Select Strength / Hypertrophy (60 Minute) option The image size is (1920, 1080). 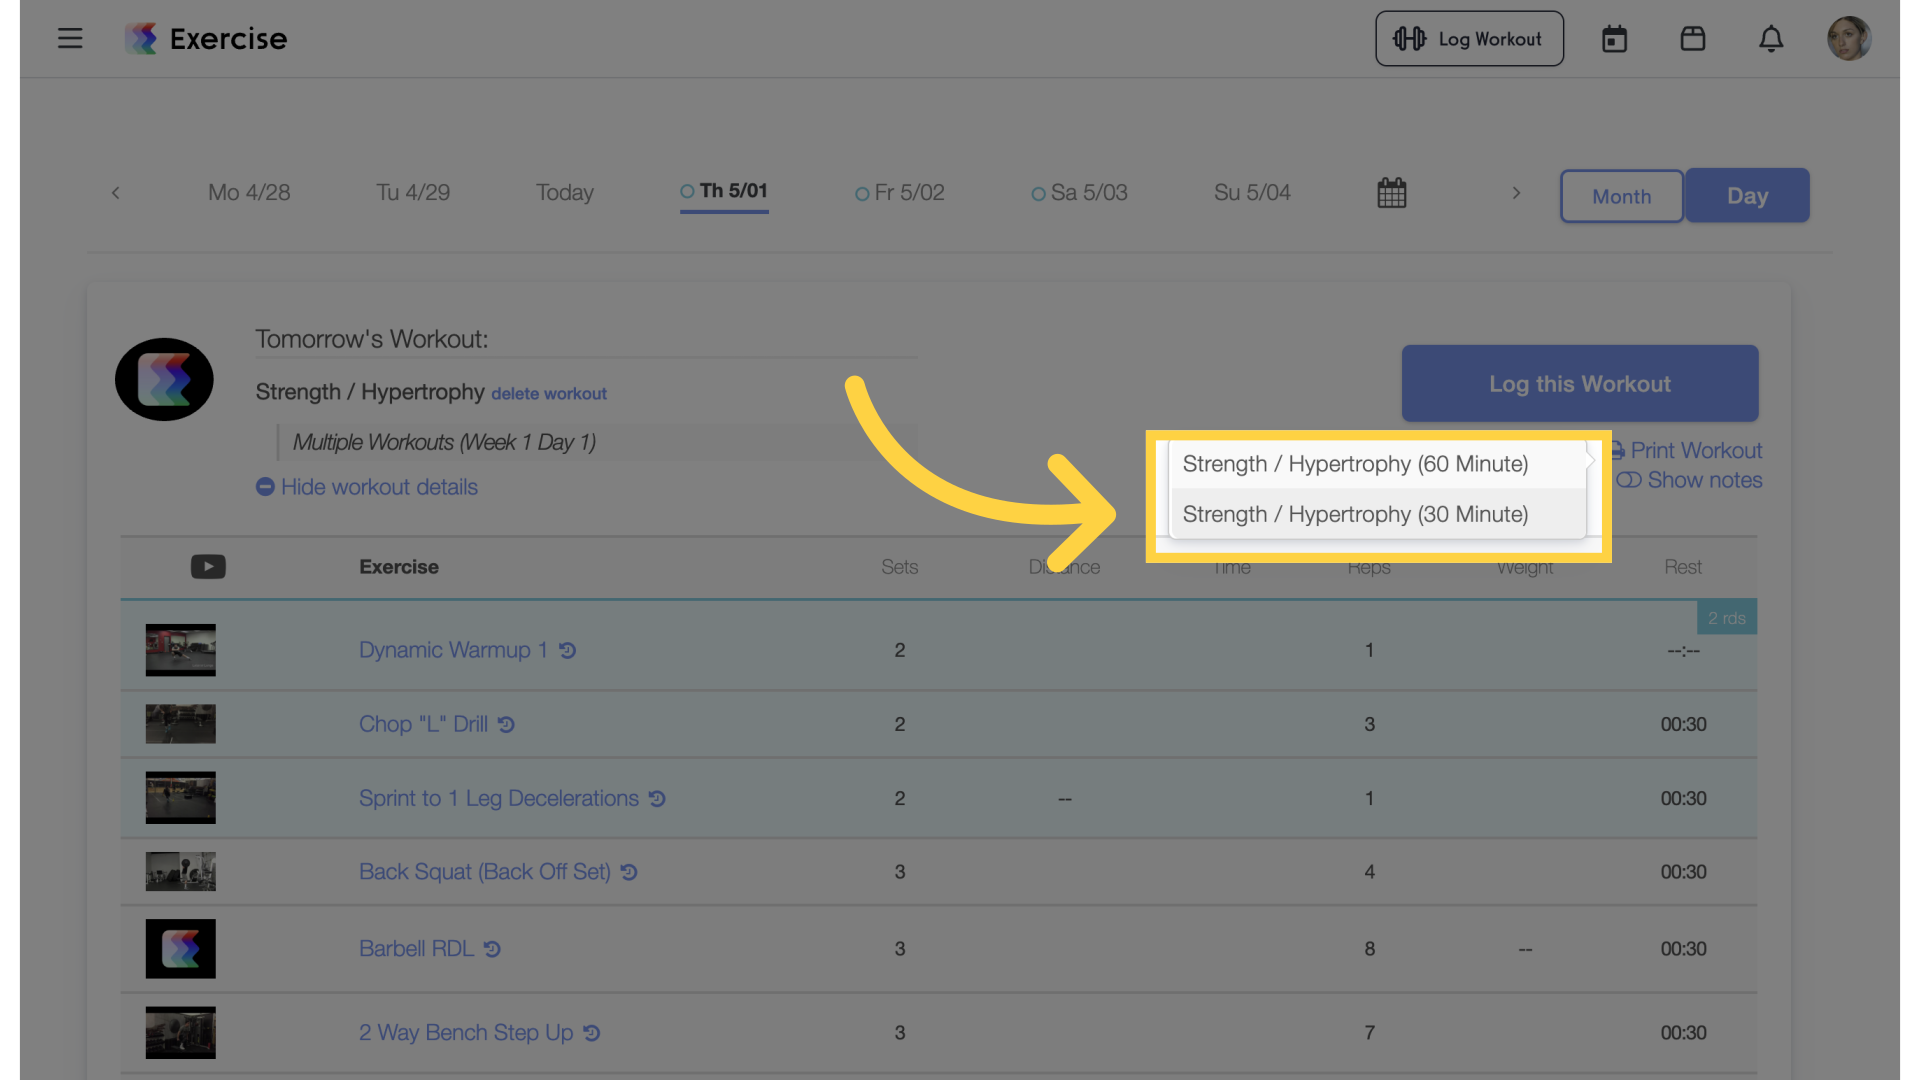click(1377, 464)
